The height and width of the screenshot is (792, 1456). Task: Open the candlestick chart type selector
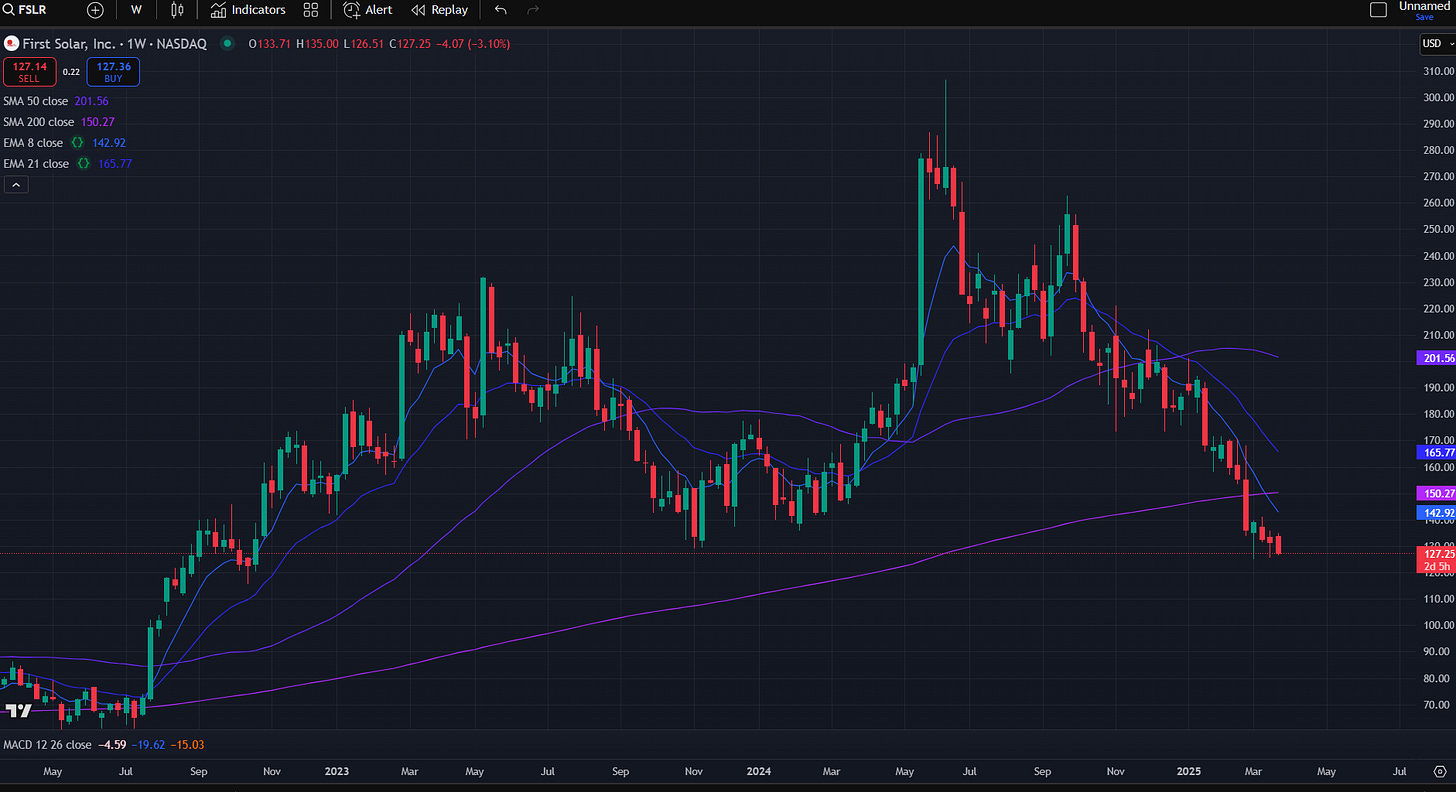tap(178, 10)
